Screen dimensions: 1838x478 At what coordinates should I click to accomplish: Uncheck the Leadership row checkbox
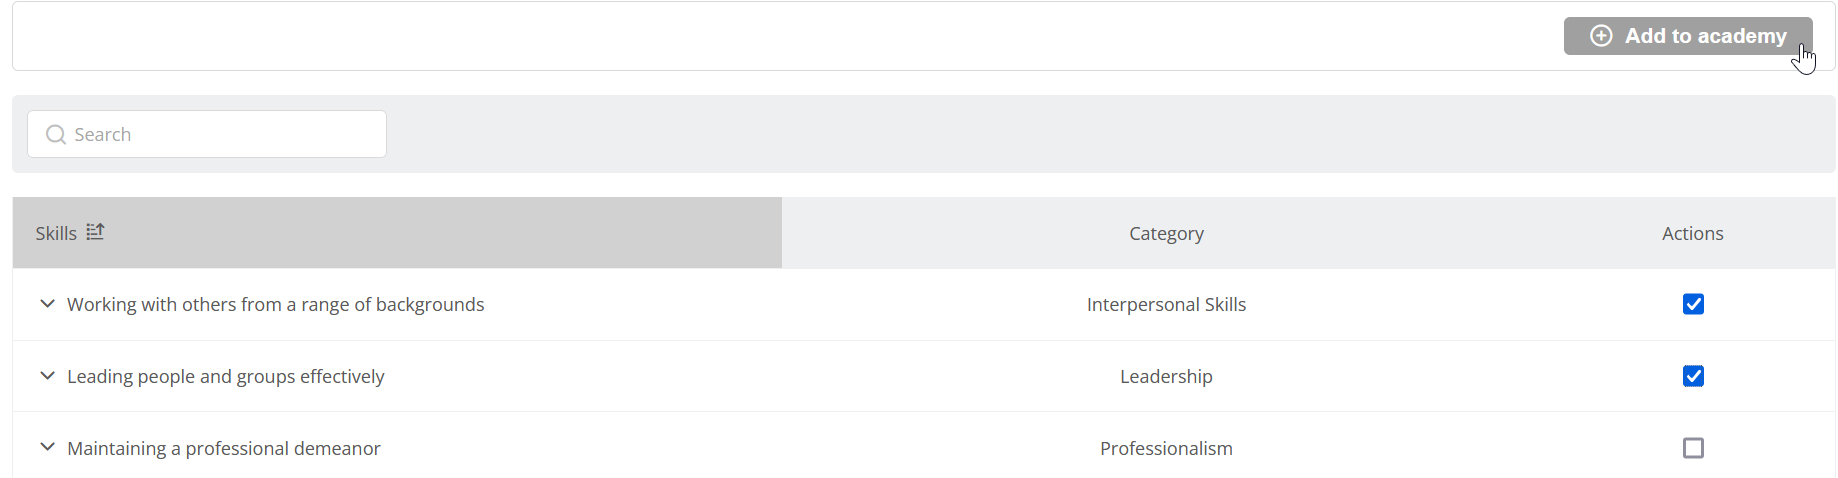pos(1693,376)
